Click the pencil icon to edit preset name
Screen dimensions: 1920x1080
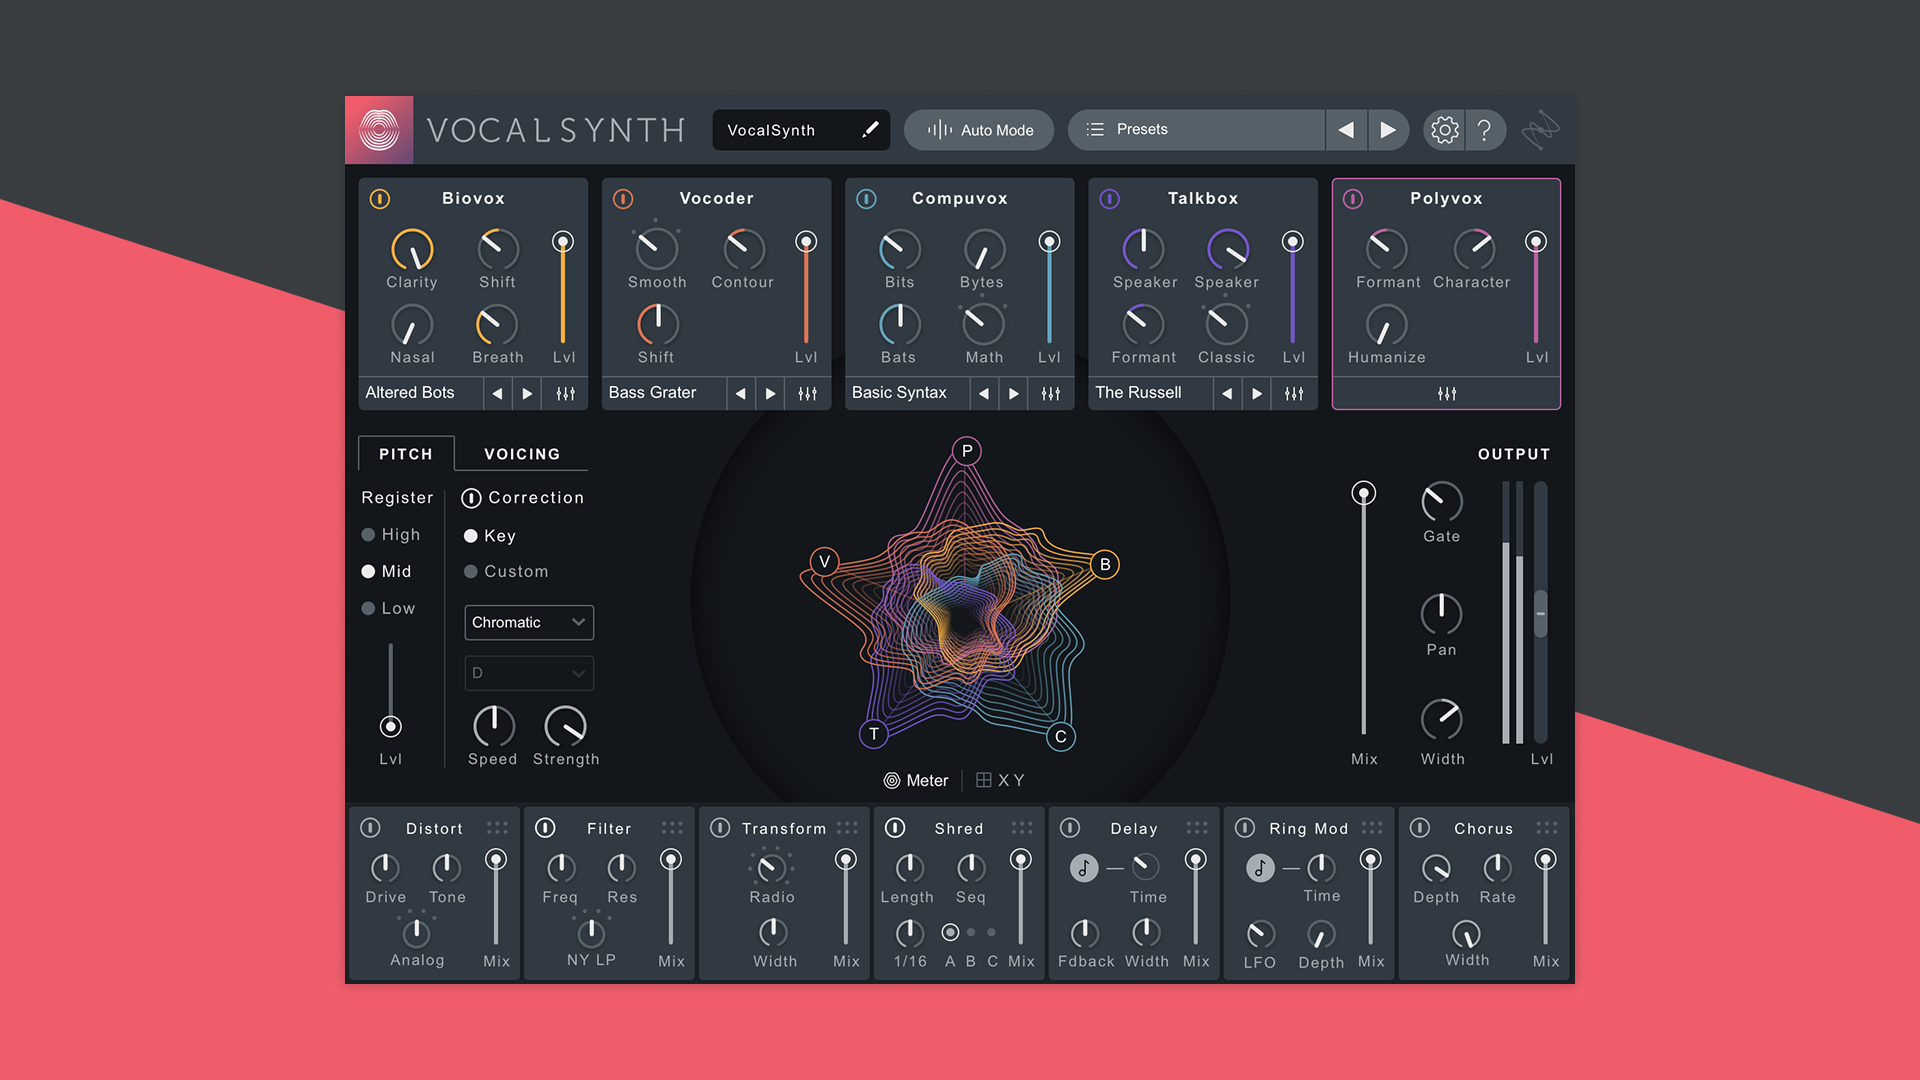870,129
